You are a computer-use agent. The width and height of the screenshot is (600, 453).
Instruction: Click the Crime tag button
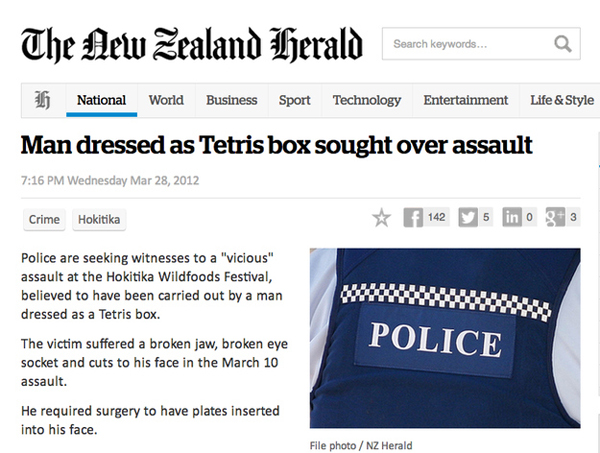point(44,220)
